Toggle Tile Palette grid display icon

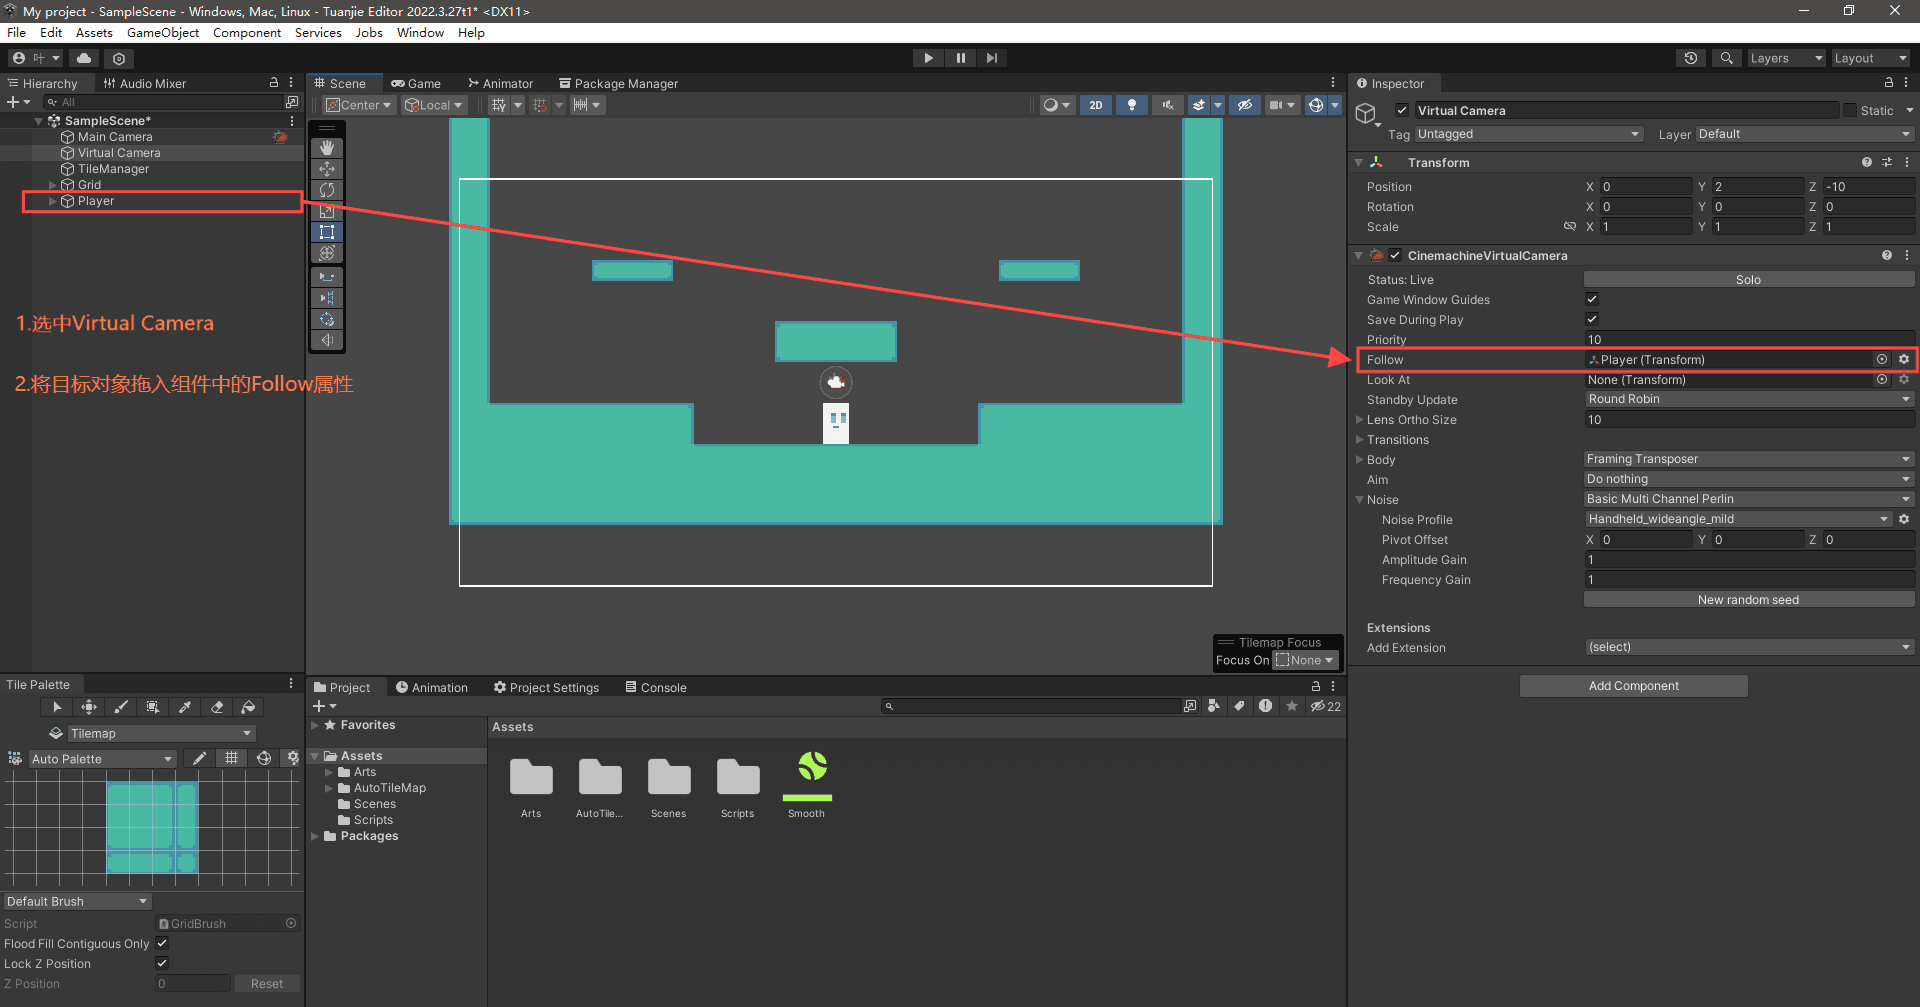[232, 759]
